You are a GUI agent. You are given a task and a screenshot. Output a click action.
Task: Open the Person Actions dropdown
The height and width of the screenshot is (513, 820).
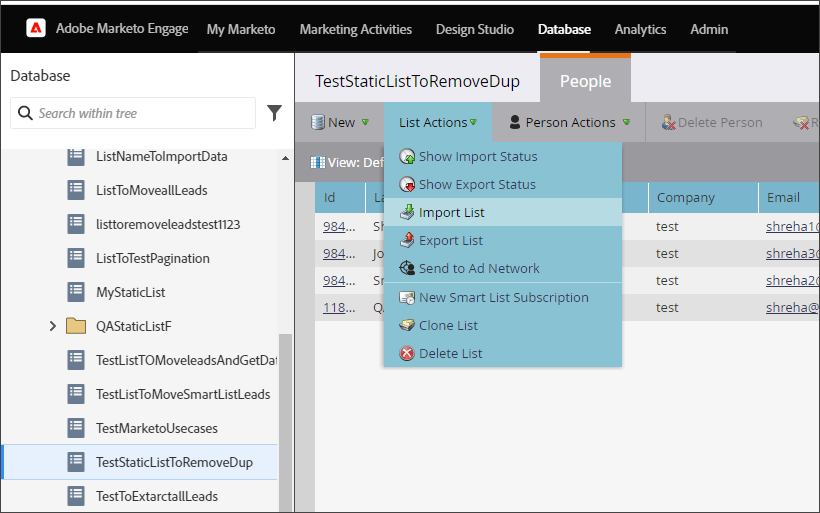(569, 122)
